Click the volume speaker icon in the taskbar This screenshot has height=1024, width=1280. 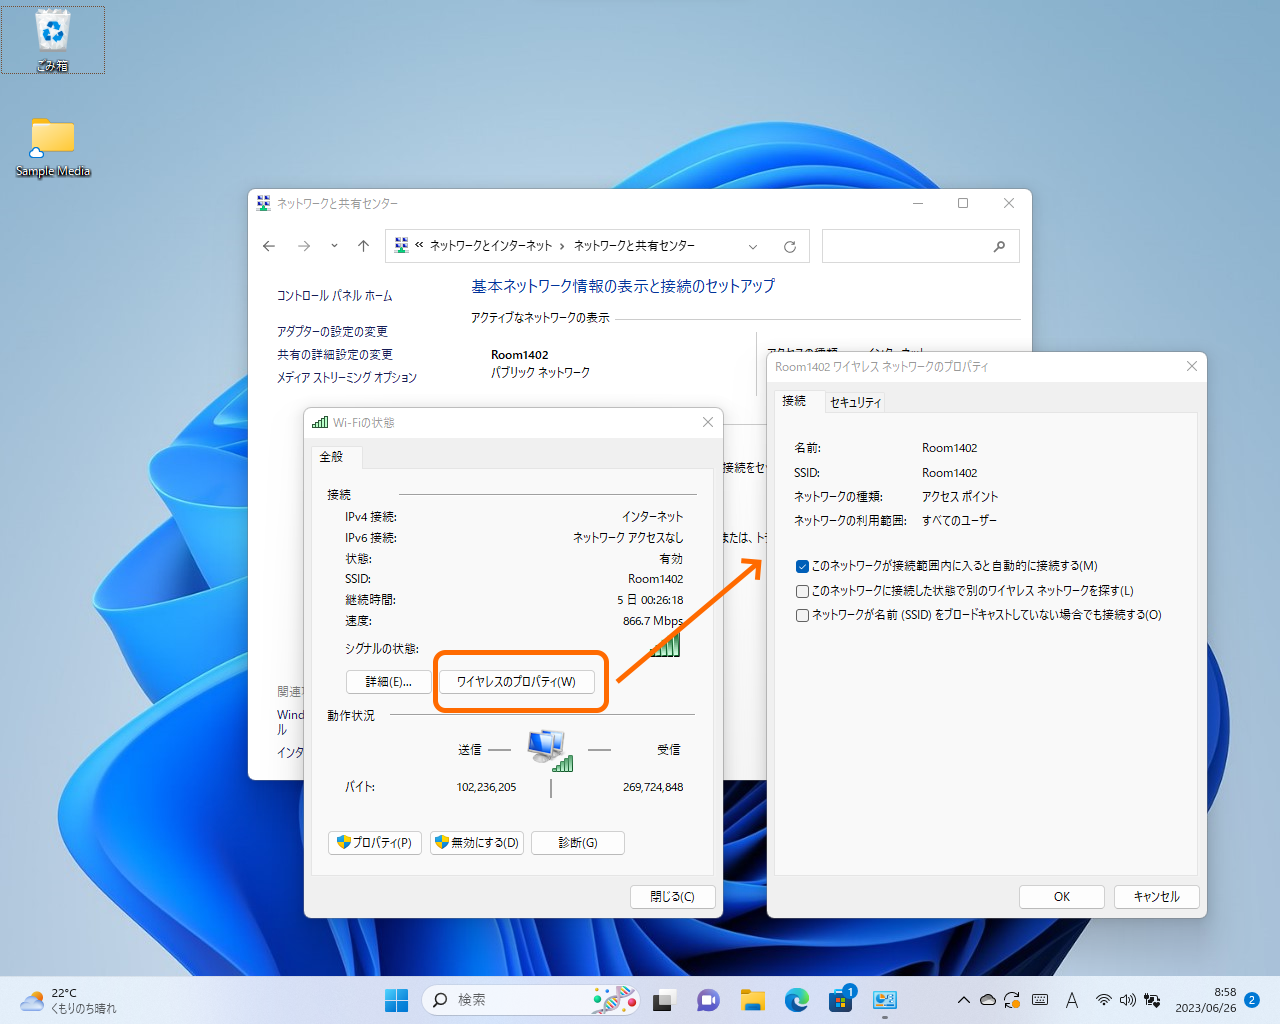1128,999
